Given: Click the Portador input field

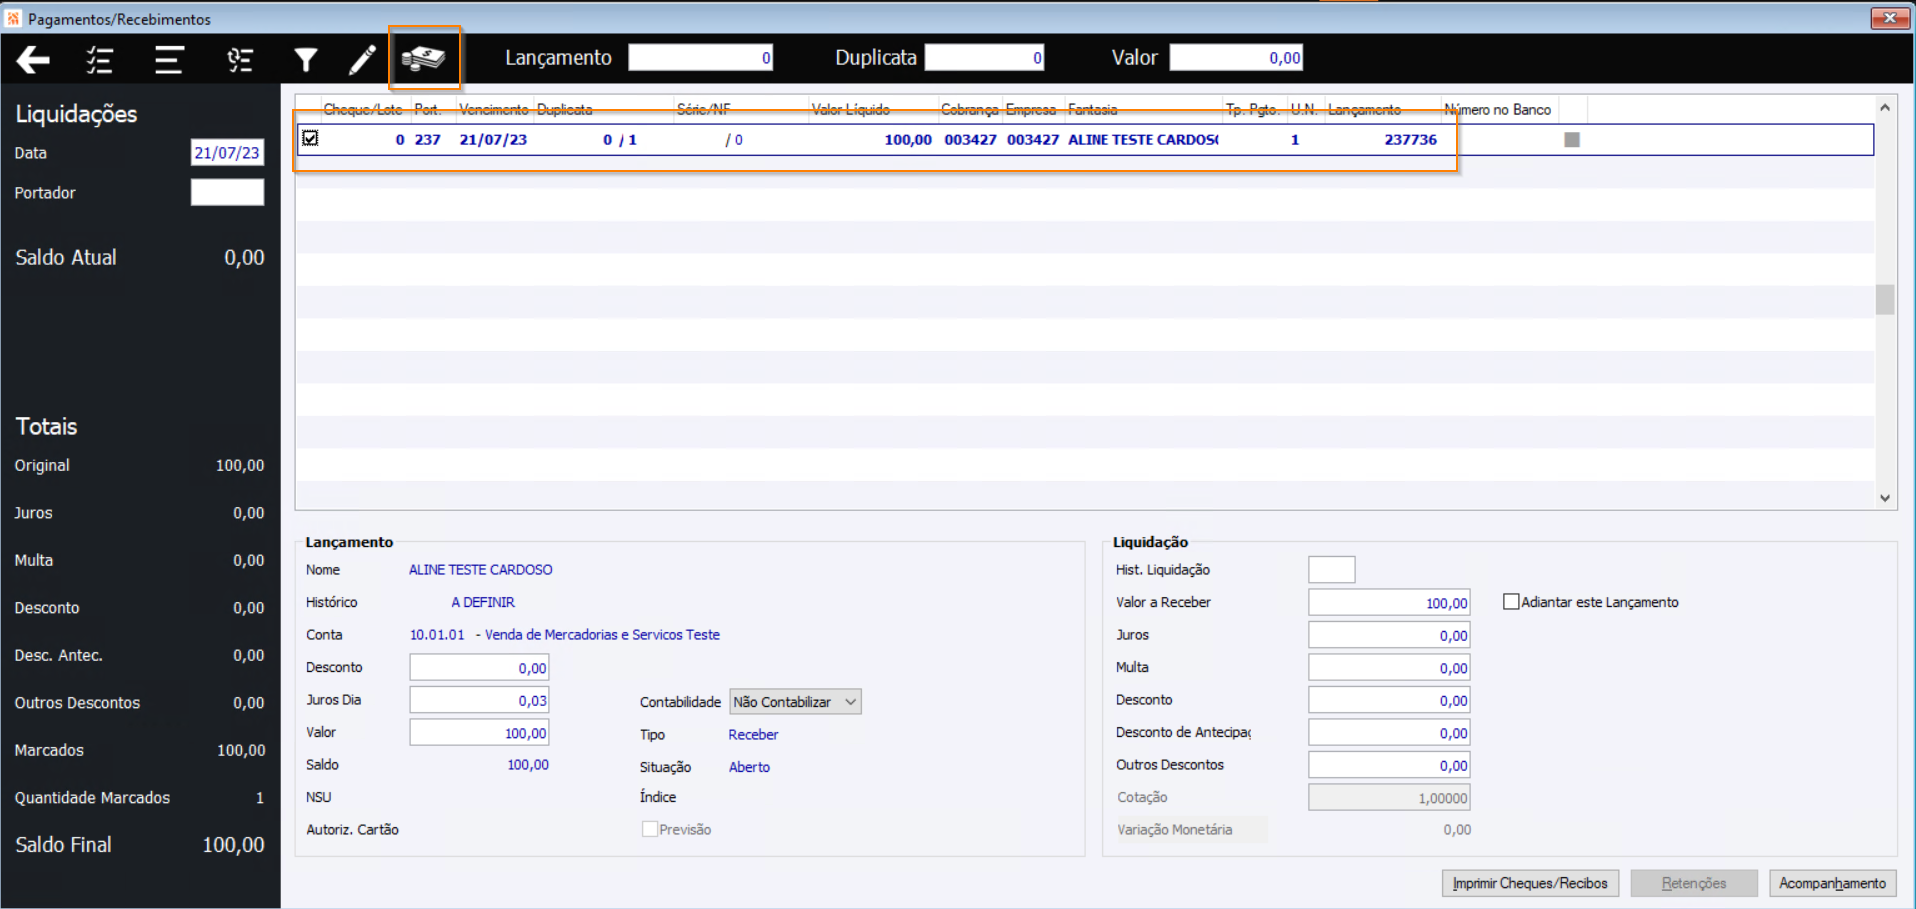Looking at the screenshot, I should pyautogui.click(x=227, y=192).
